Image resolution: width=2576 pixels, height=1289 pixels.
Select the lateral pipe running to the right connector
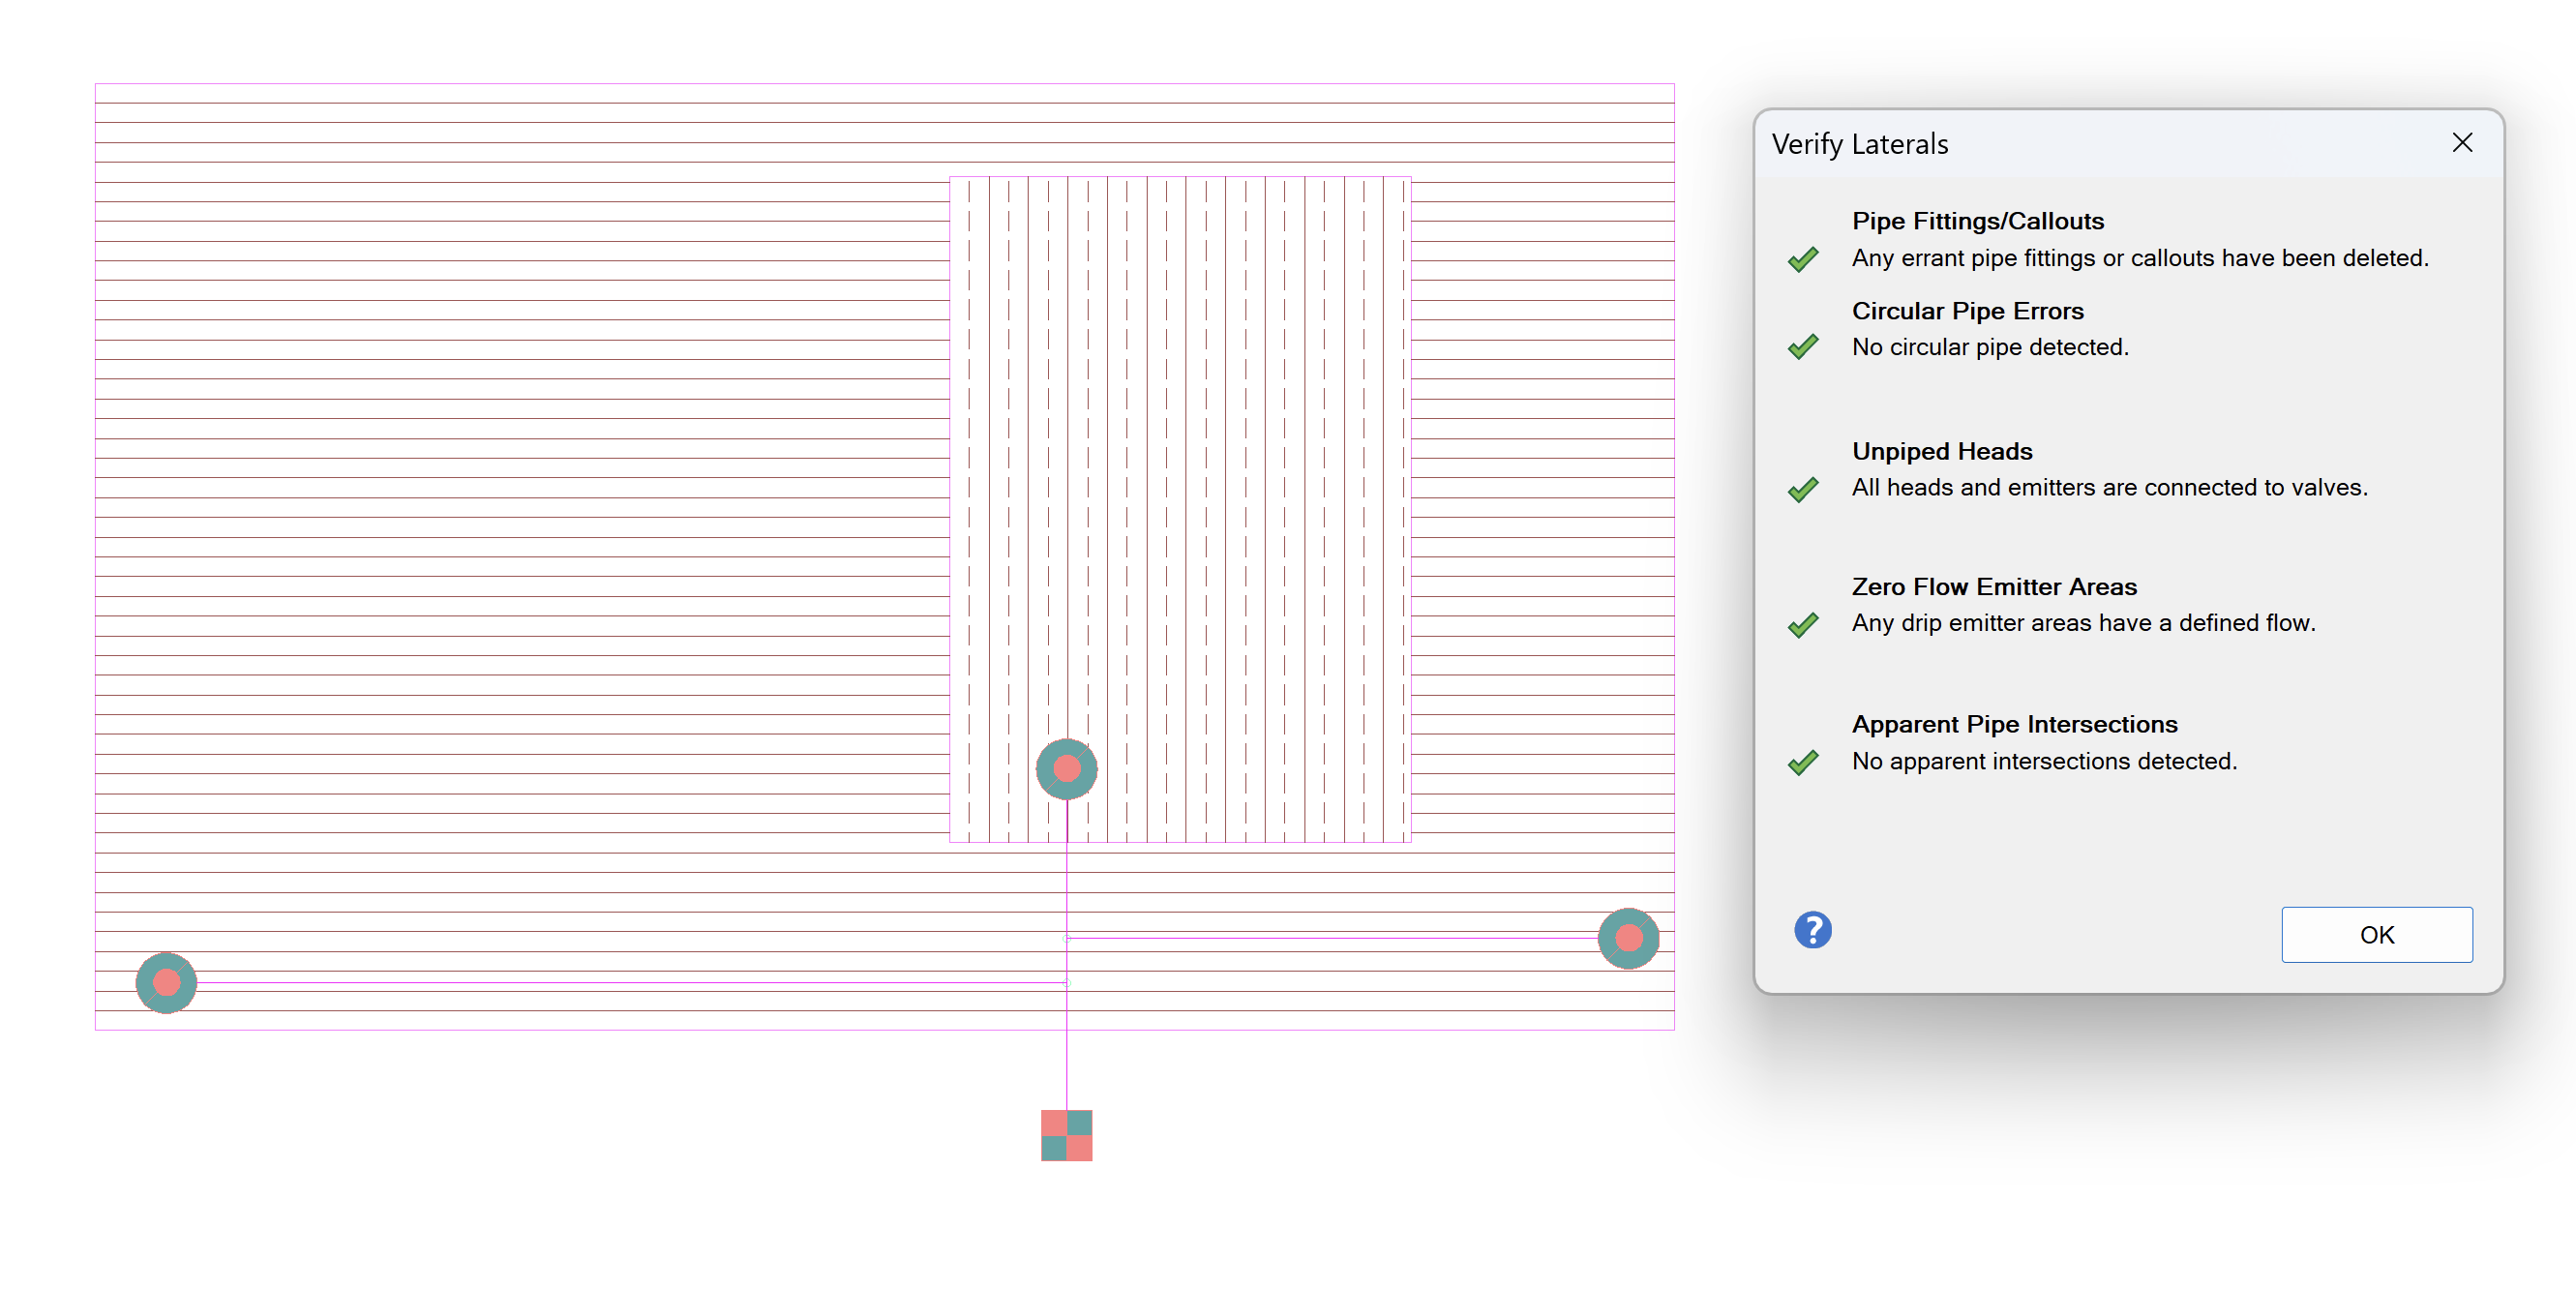coord(1332,938)
